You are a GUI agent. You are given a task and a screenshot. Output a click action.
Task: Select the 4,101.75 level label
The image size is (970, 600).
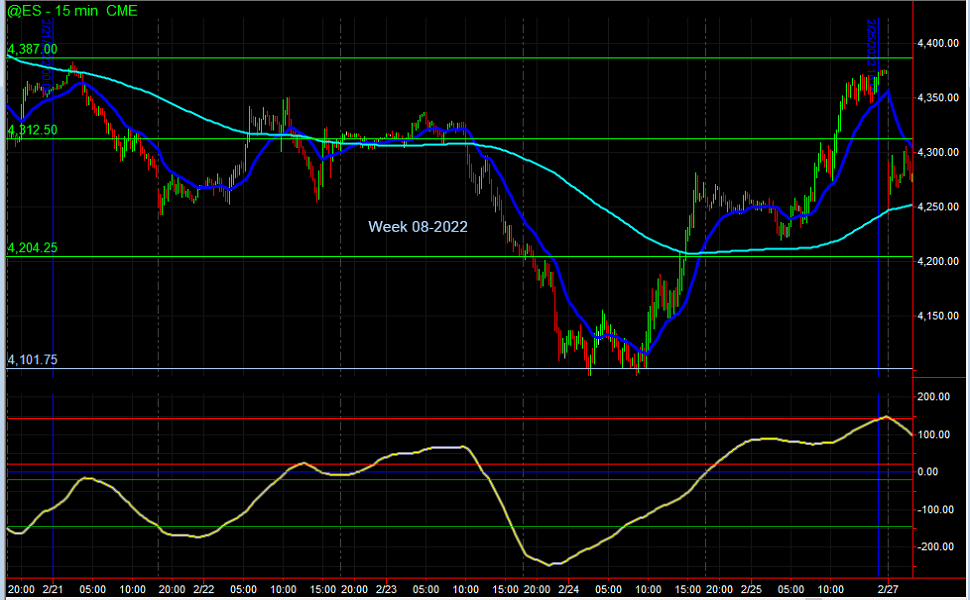tap(33, 360)
